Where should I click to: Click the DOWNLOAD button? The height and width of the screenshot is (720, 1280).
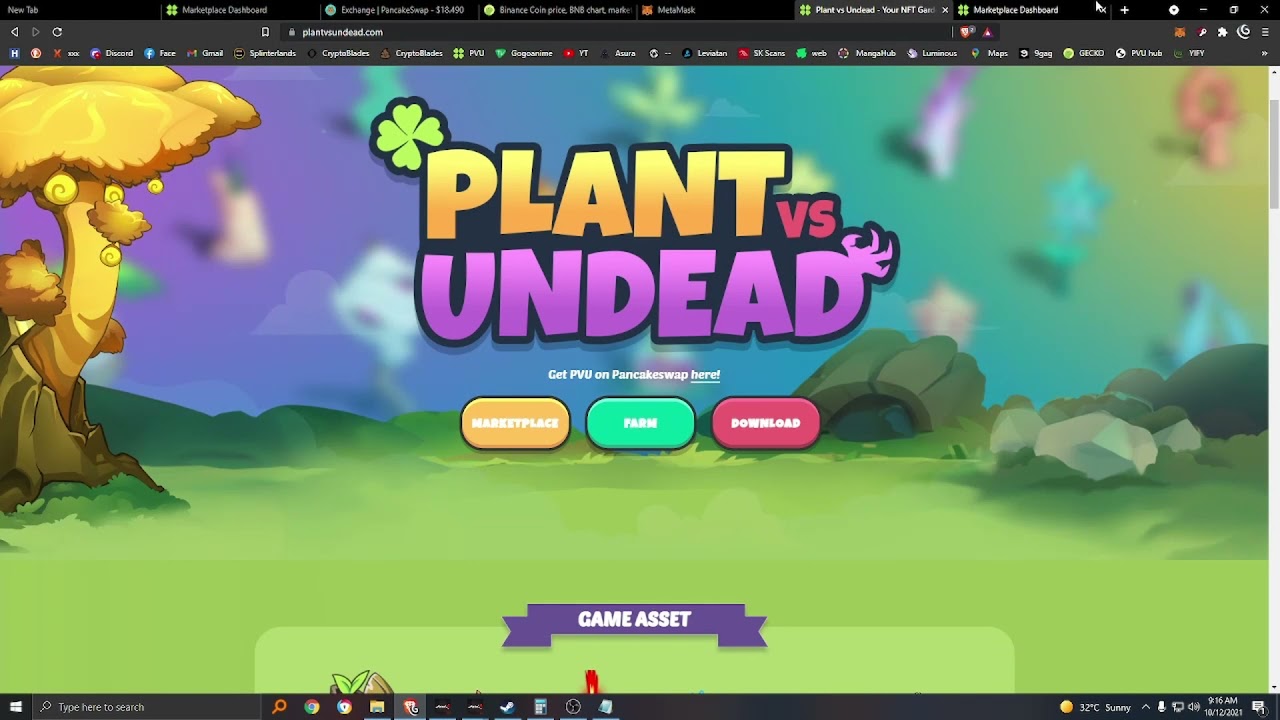[x=765, y=423]
